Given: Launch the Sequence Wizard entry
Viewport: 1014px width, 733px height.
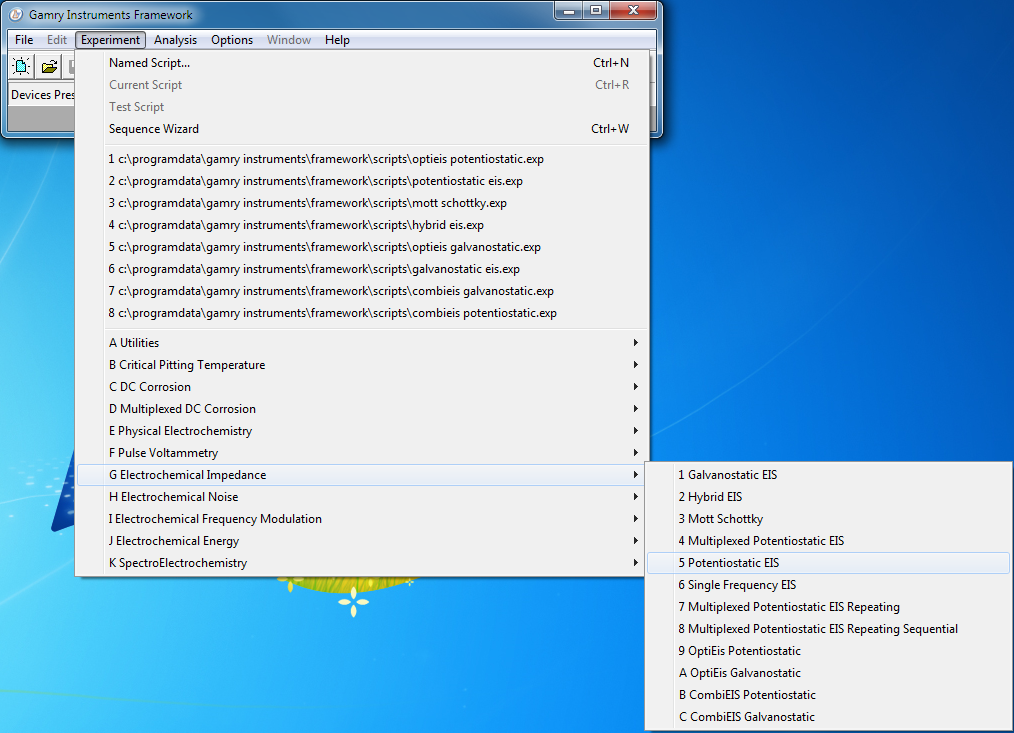Looking at the screenshot, I should [361, 129].
